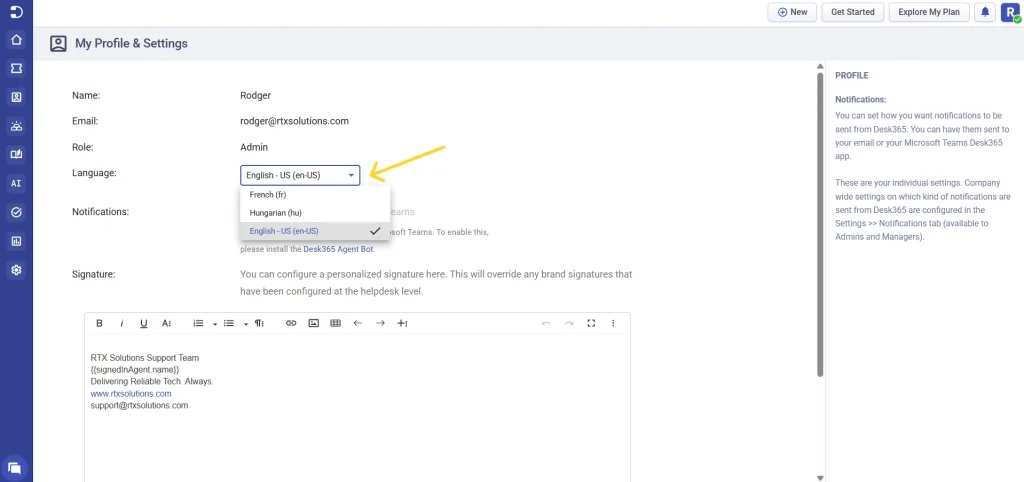Image resolution: width=1024 pixels, height=482 pixels.
Task: Insert a table in the signature
Action: pos(336,323)
